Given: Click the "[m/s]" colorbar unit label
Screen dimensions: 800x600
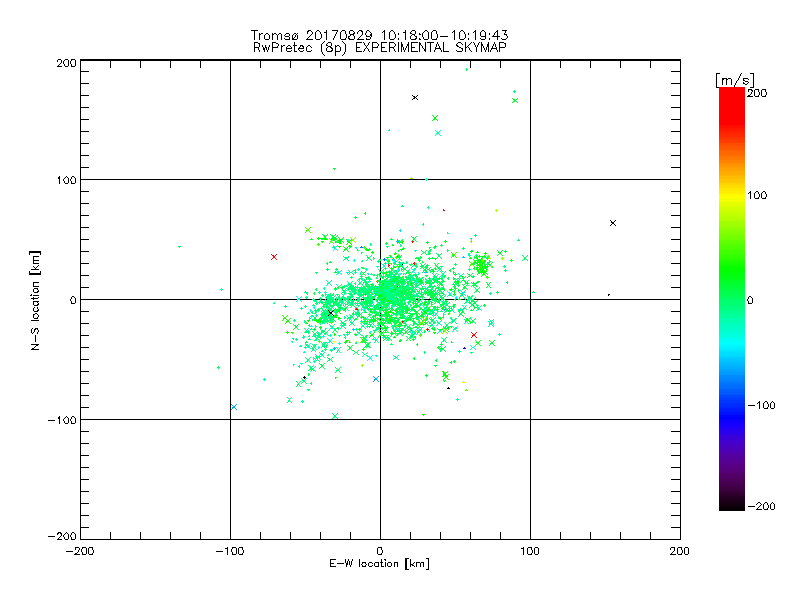Looking at the screenshot, I should pyautogui.click(x=734, y=80).
